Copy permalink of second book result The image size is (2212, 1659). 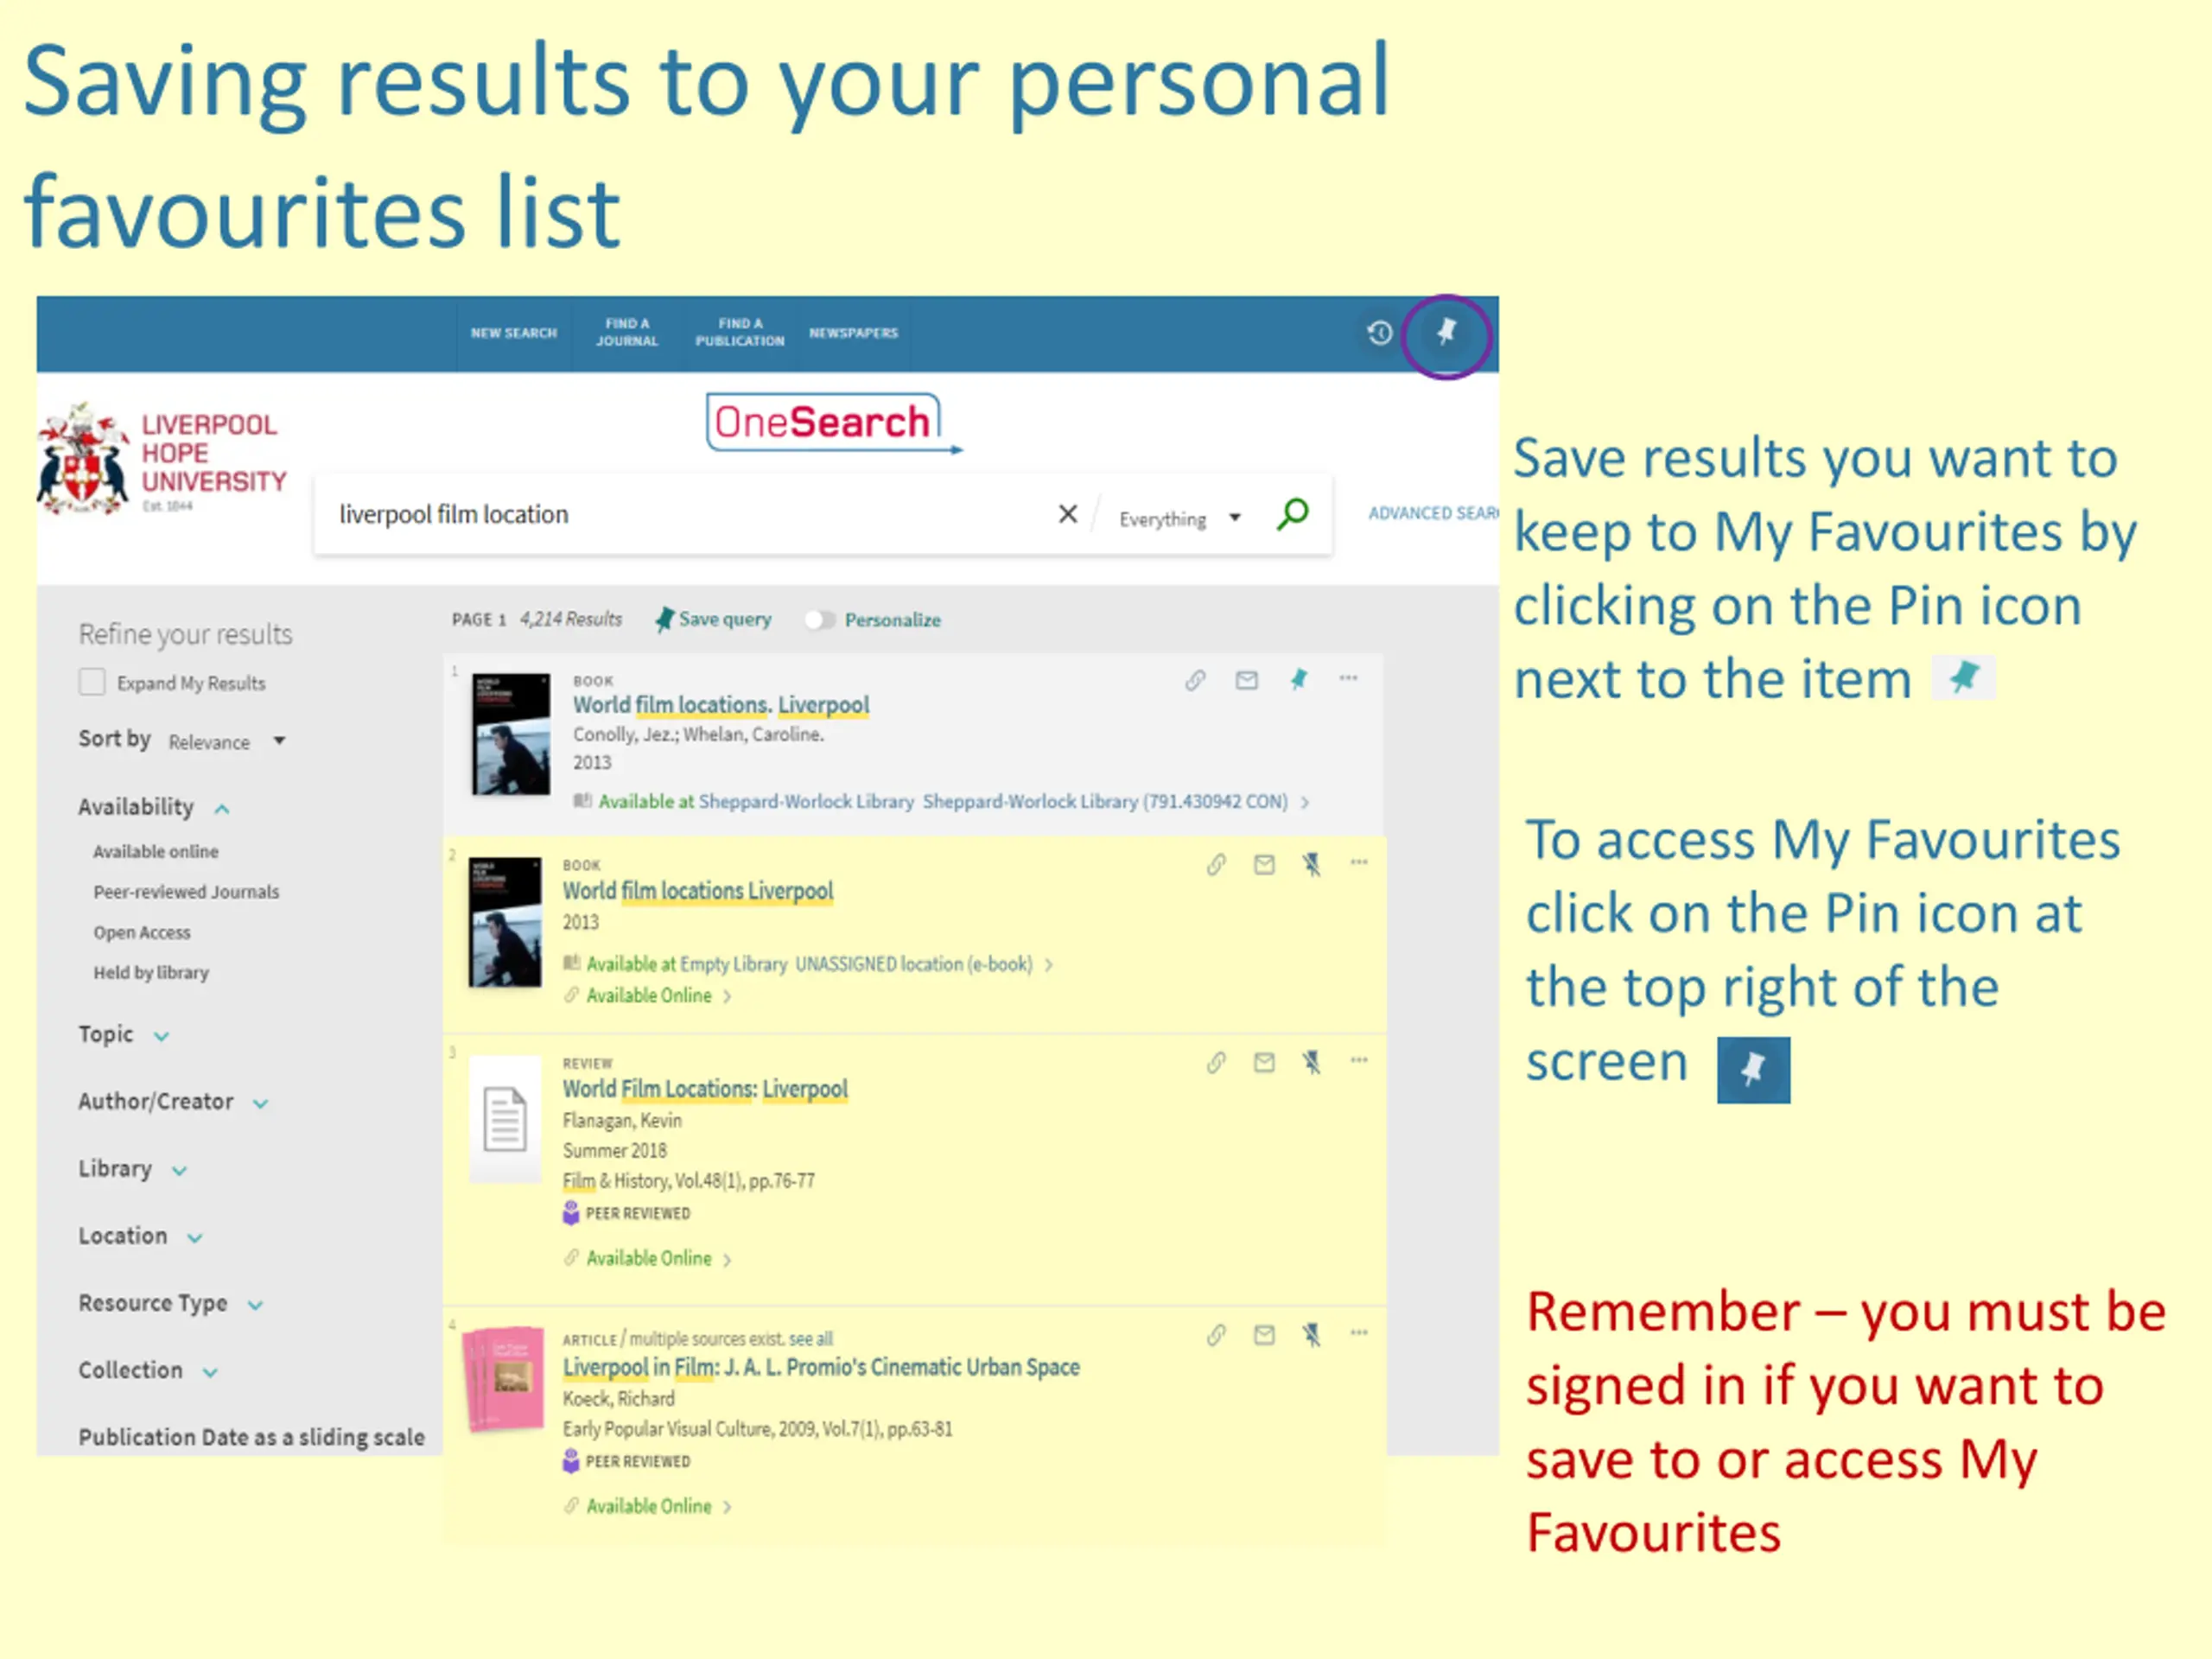tap(1216, 865)
